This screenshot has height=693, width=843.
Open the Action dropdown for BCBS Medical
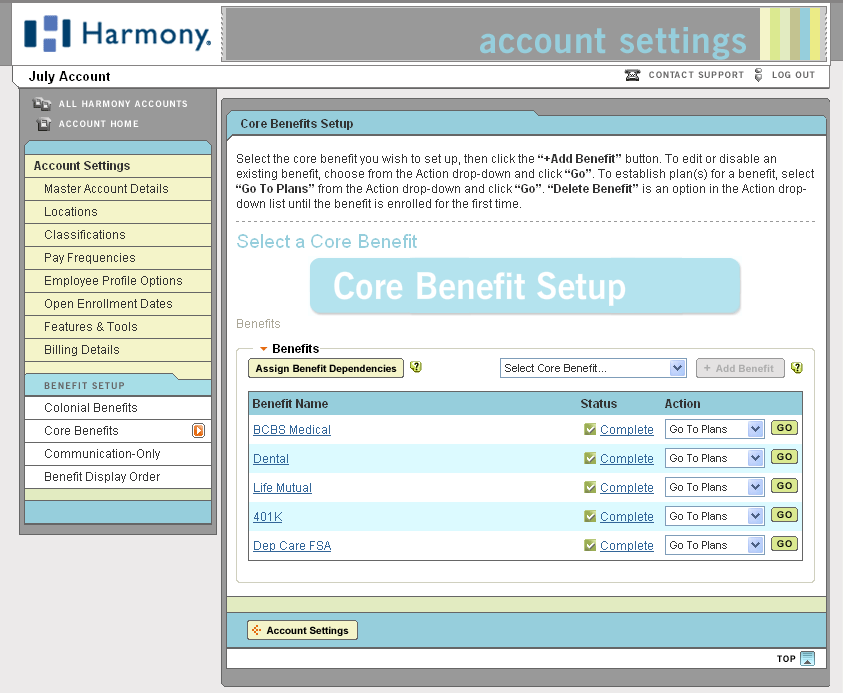click(x=714, y=429)
